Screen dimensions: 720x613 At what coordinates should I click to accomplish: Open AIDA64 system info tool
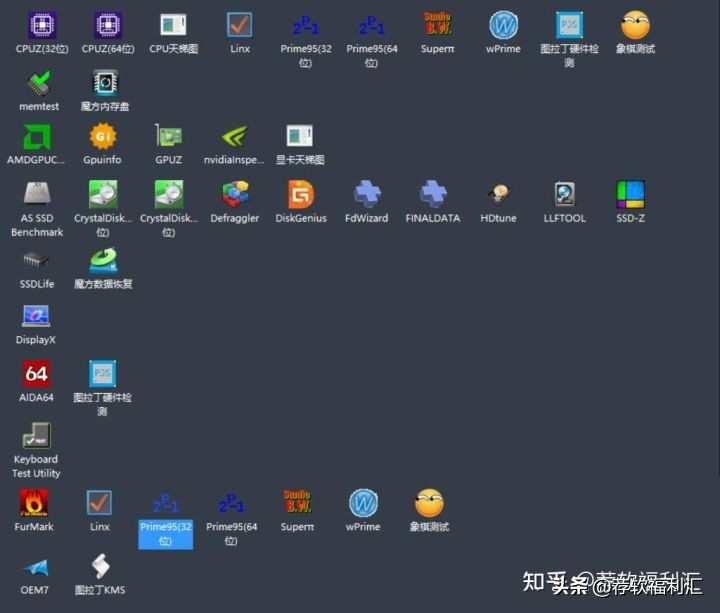36,375
